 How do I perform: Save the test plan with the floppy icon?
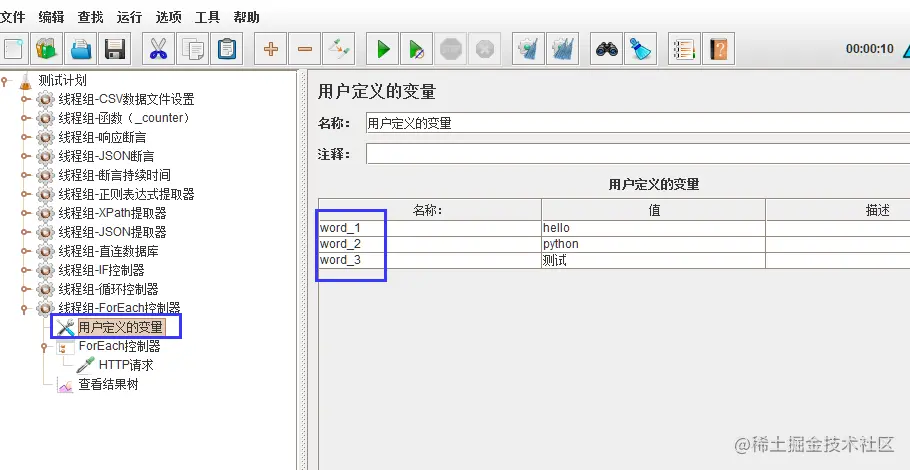click(114, 49)
